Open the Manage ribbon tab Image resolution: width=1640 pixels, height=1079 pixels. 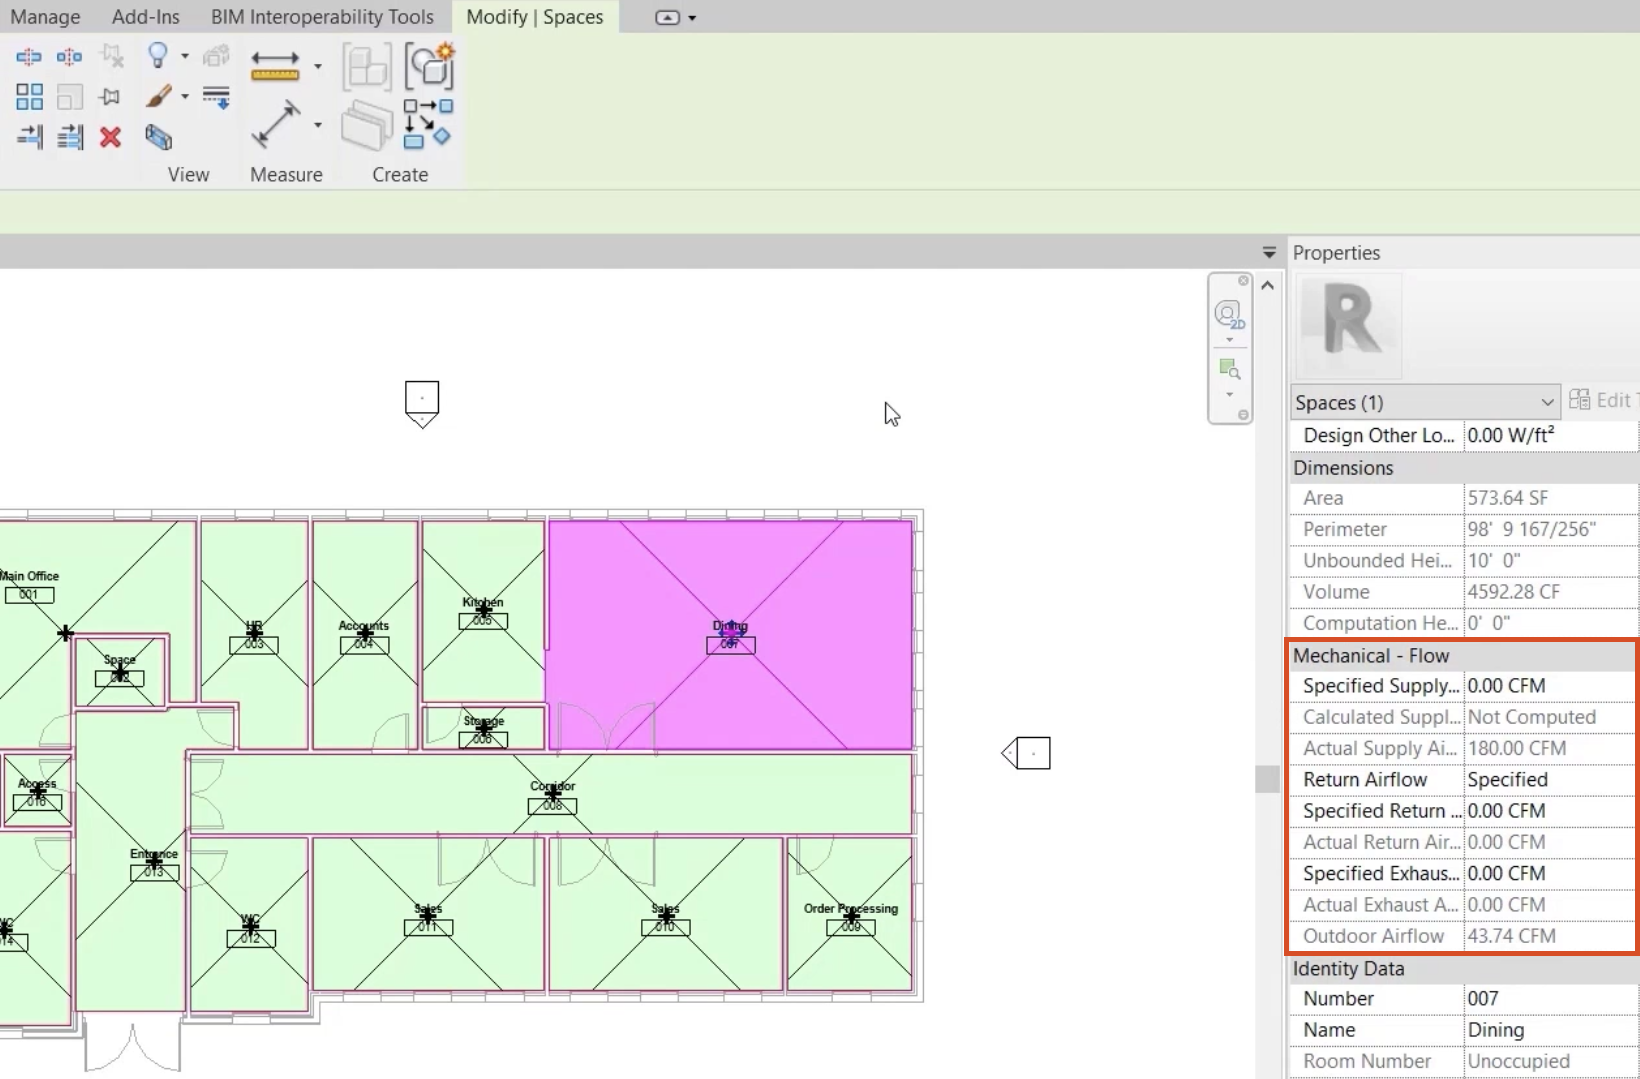45,17
